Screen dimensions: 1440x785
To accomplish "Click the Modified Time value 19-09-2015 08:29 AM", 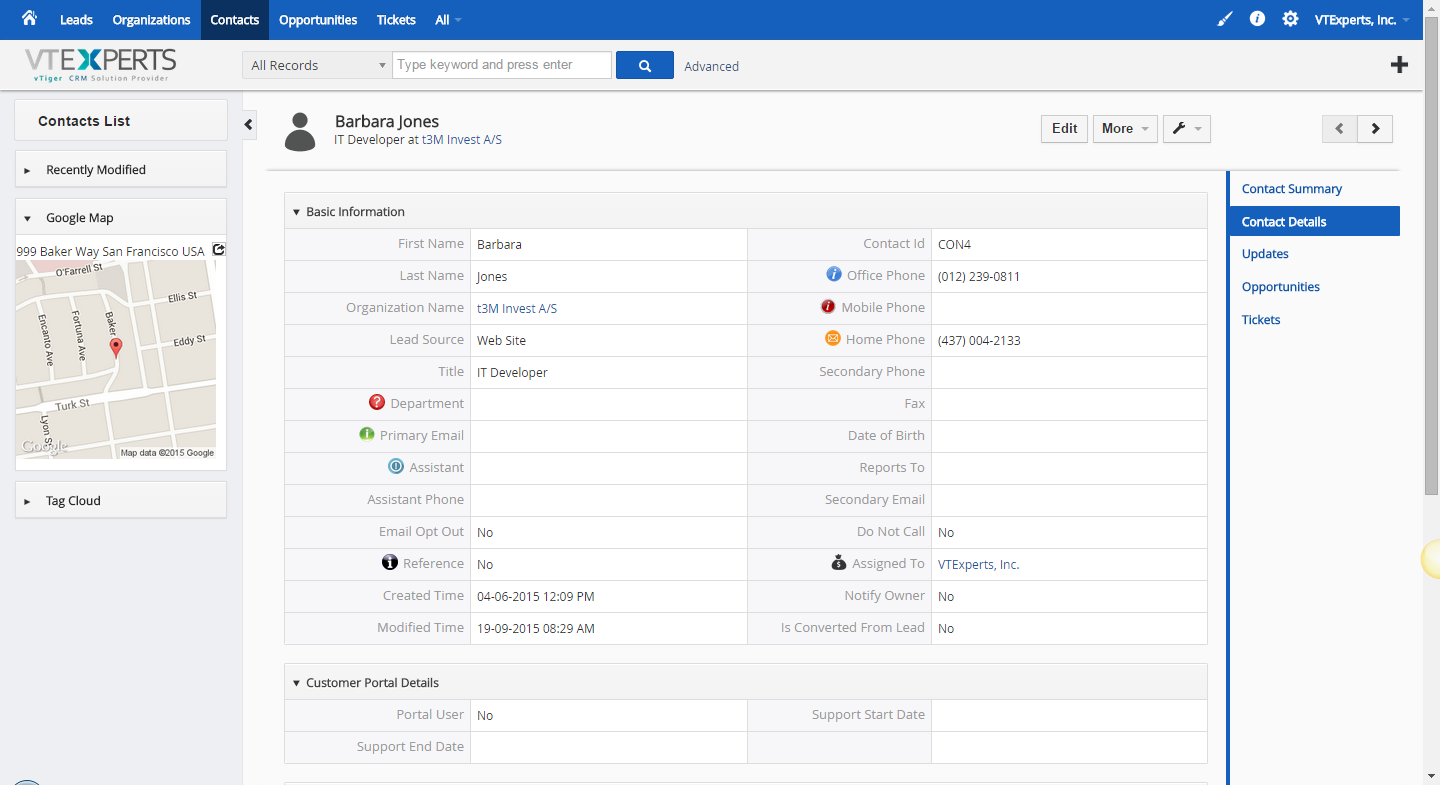I will [x=536, y=629].
